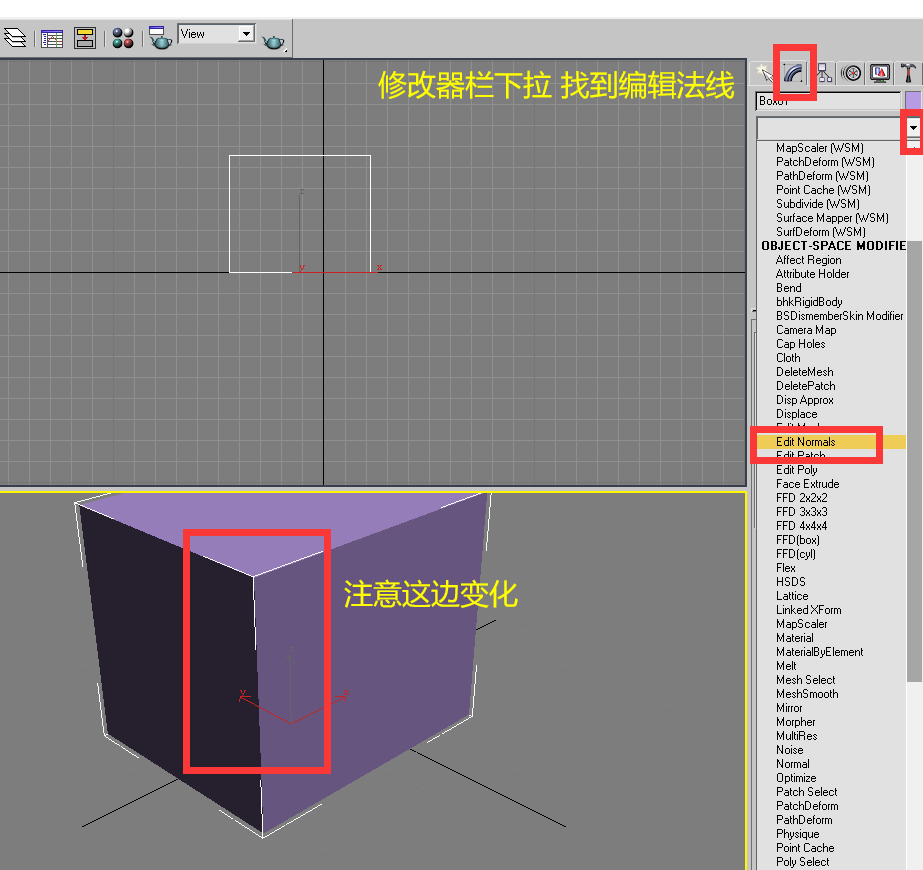Open the Curve Editor

tap(52, 38)
